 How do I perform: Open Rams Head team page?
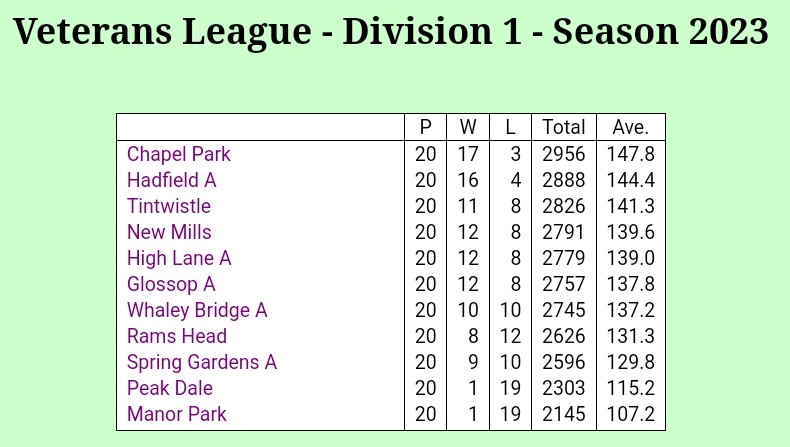(x=177, y=336)
